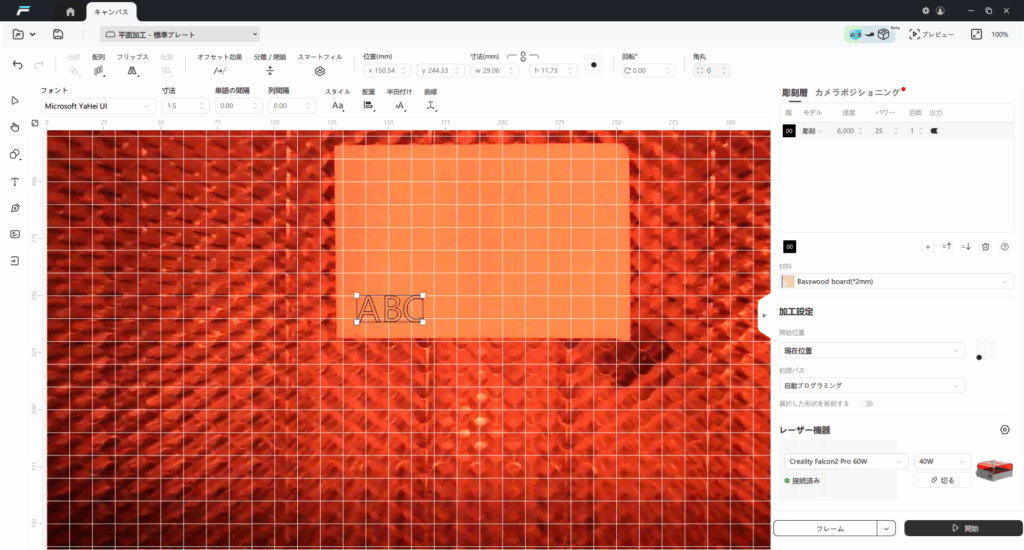Move layer down with arrow button
This screenshot has width=1024, height=550.
pyautogui.click(x=967, y=246)
